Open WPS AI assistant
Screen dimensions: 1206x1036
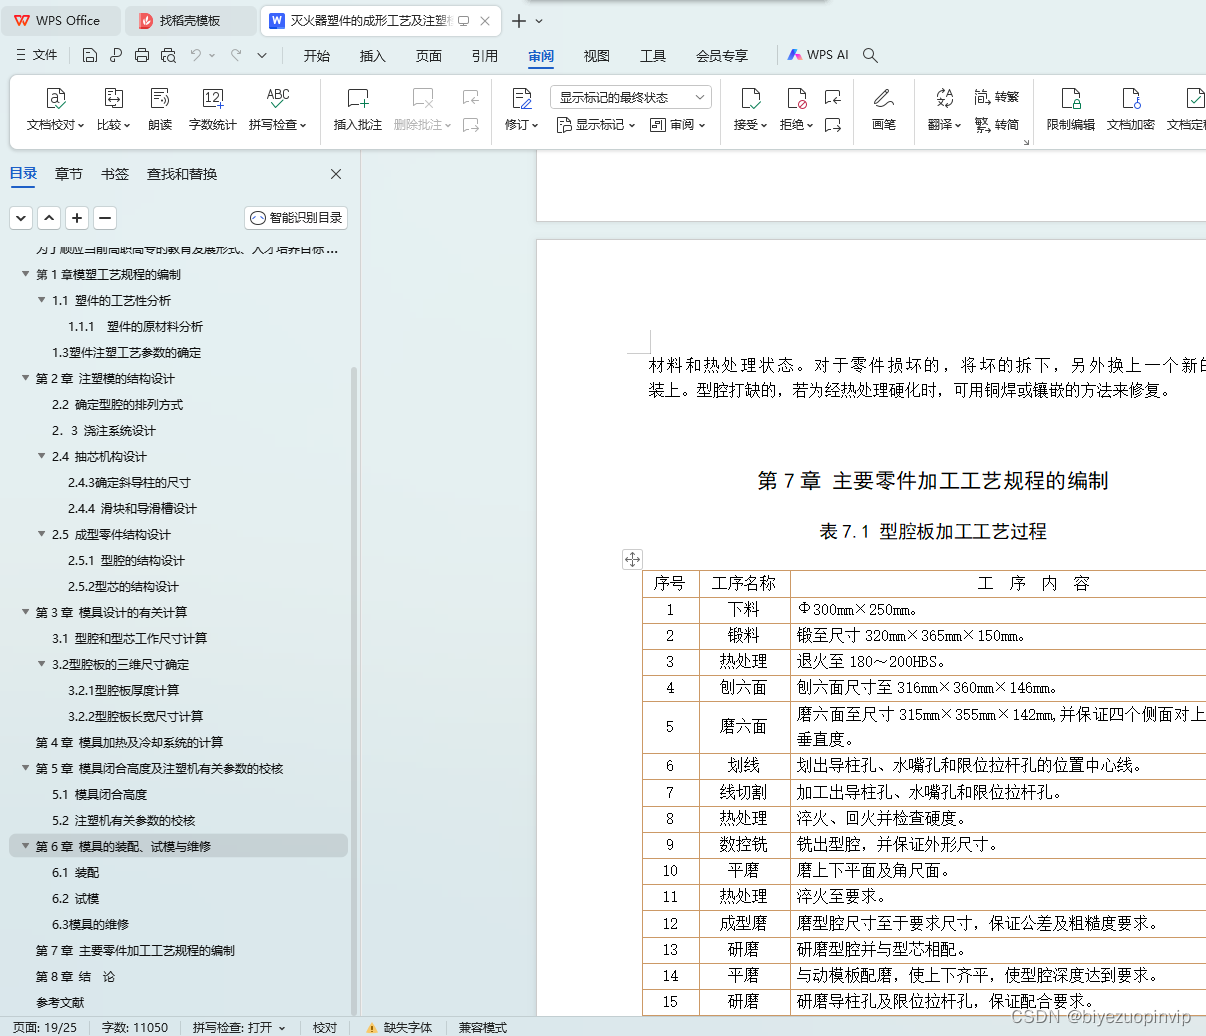coord(818,55)
